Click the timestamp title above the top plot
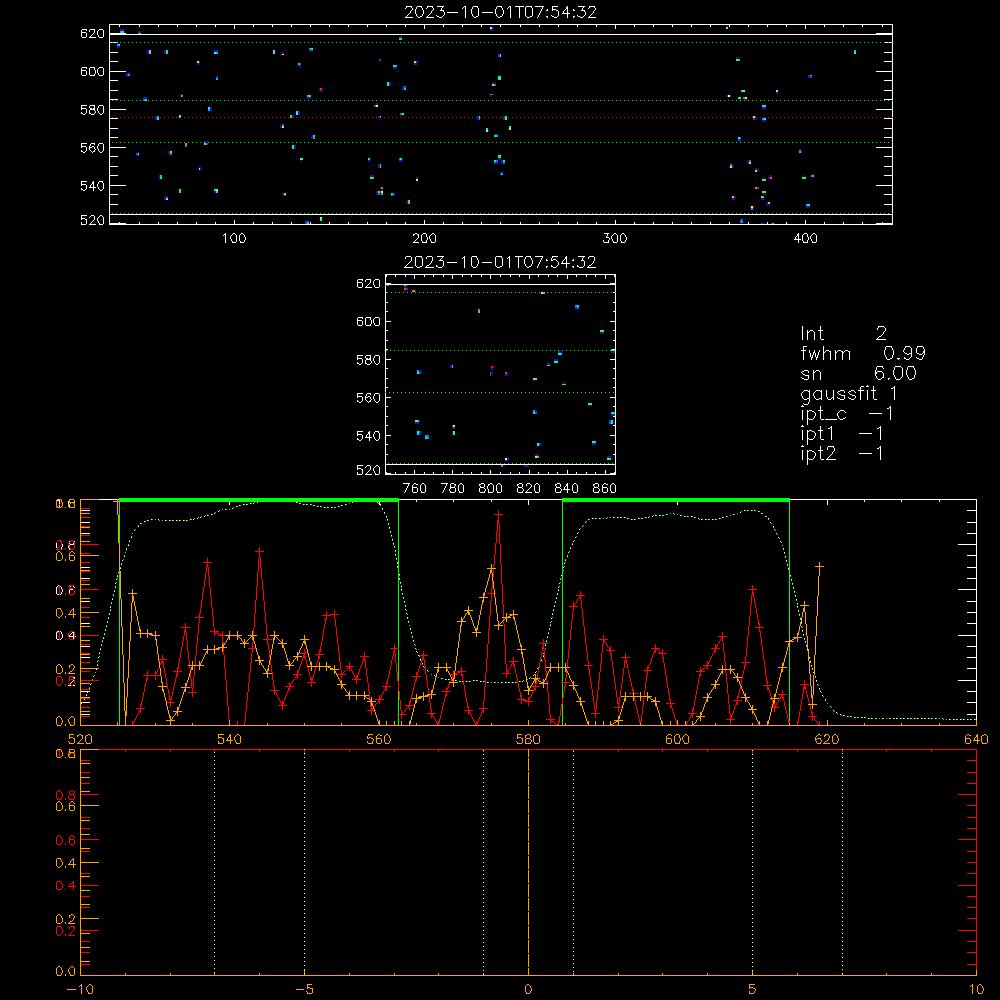 (501, 12)
